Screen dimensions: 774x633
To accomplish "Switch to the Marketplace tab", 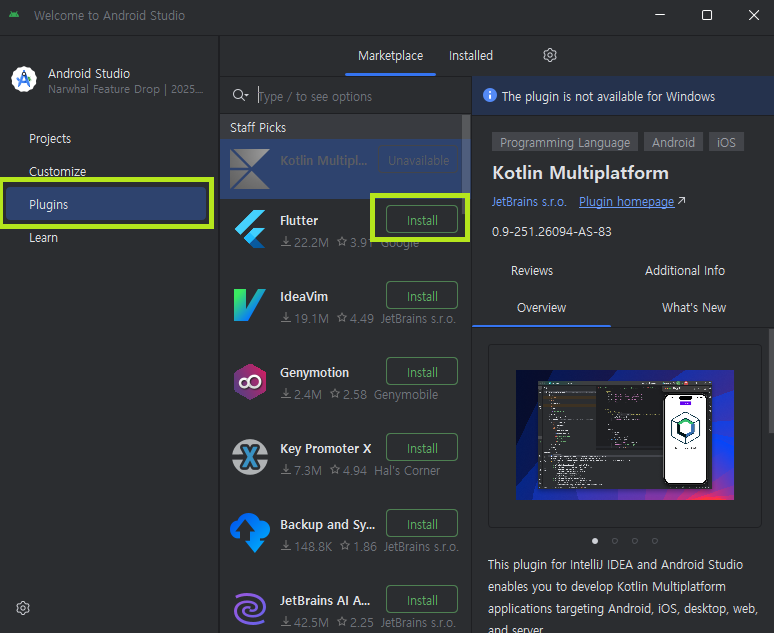I will [x=390, y=56].
